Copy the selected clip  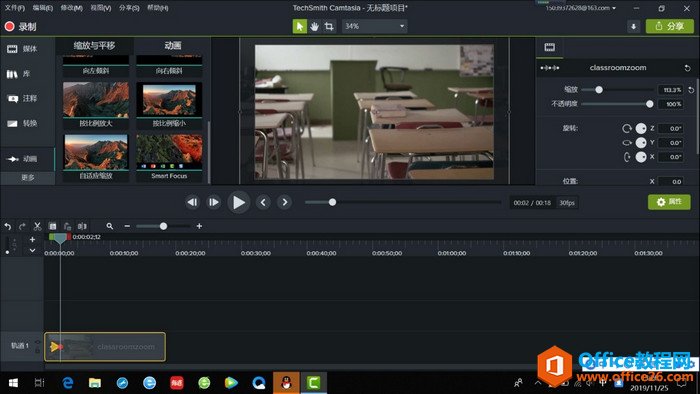pyautogui.click(x=52, y=226)
